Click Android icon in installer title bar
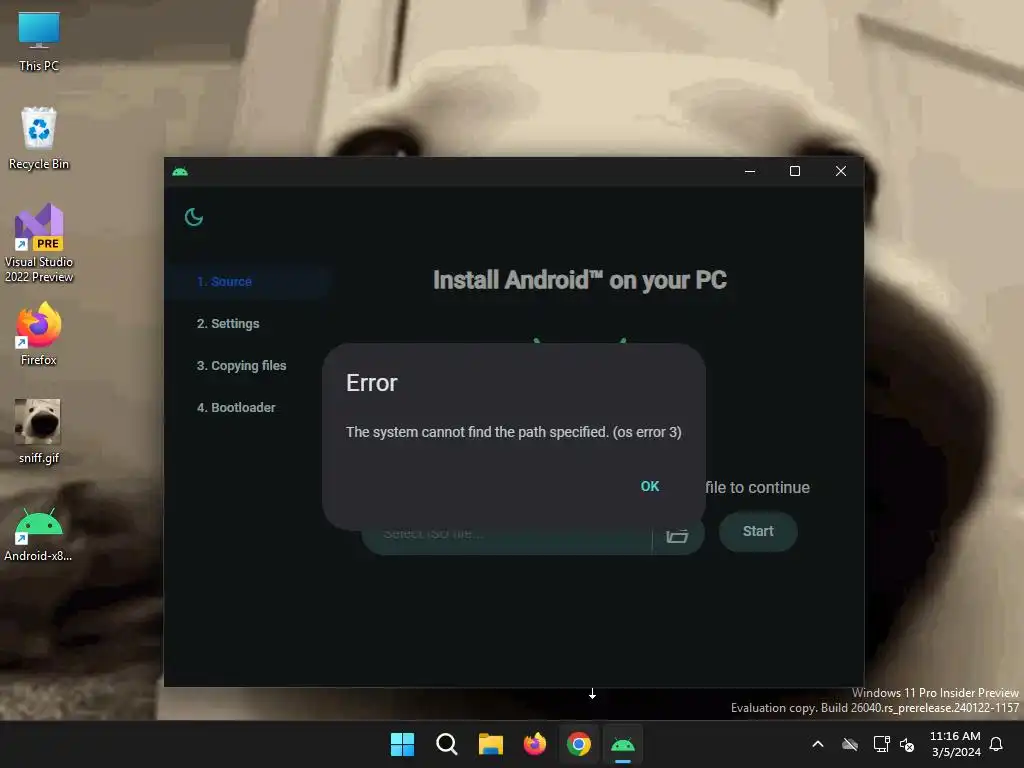Viewport: 1024px width, 768px height. [180, 171]
